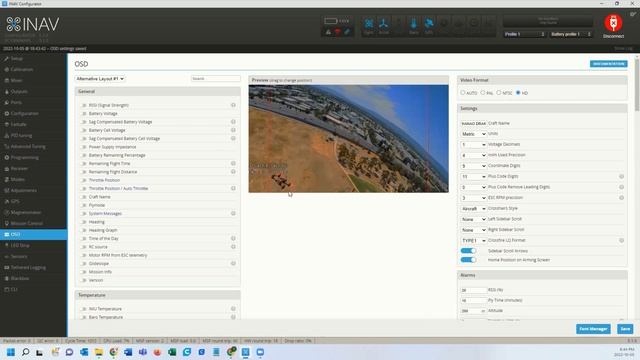640x360 pixels.
Task: Open the Setup tab in sidebar
Action: [33, 58]
